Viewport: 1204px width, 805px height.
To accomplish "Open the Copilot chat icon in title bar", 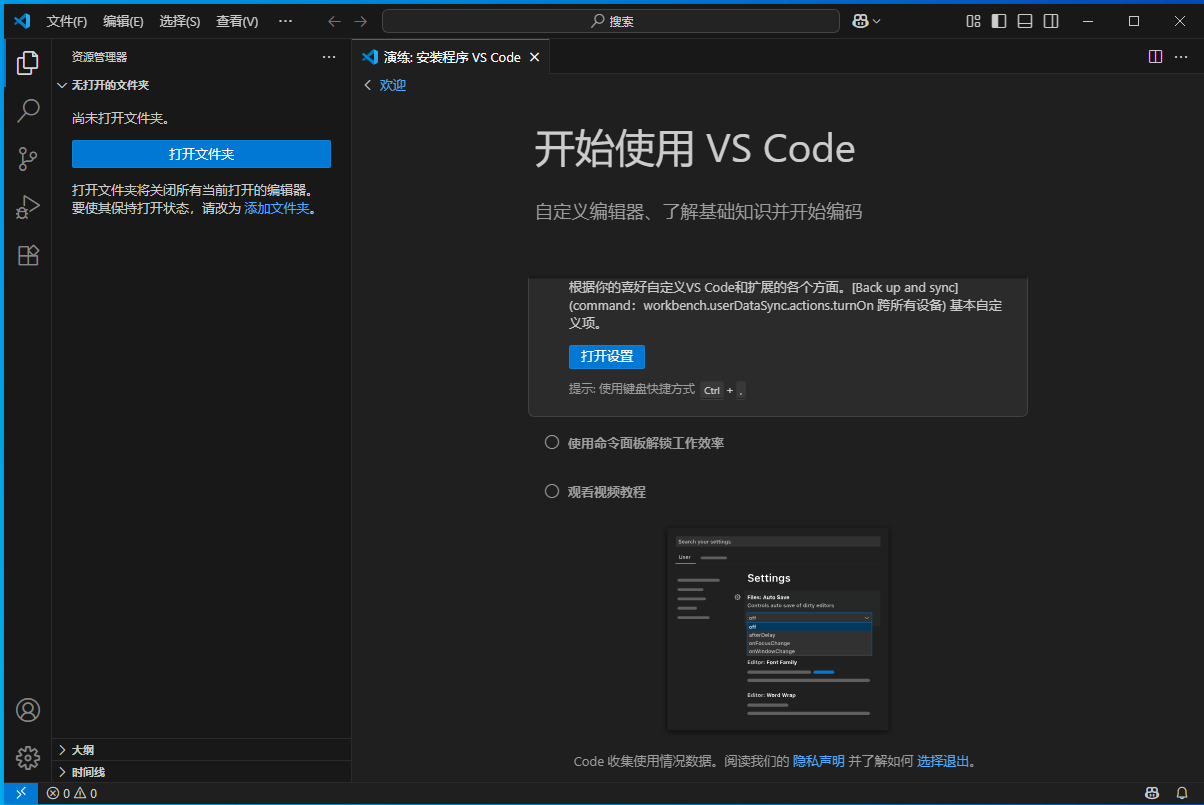I will [860, 21].
